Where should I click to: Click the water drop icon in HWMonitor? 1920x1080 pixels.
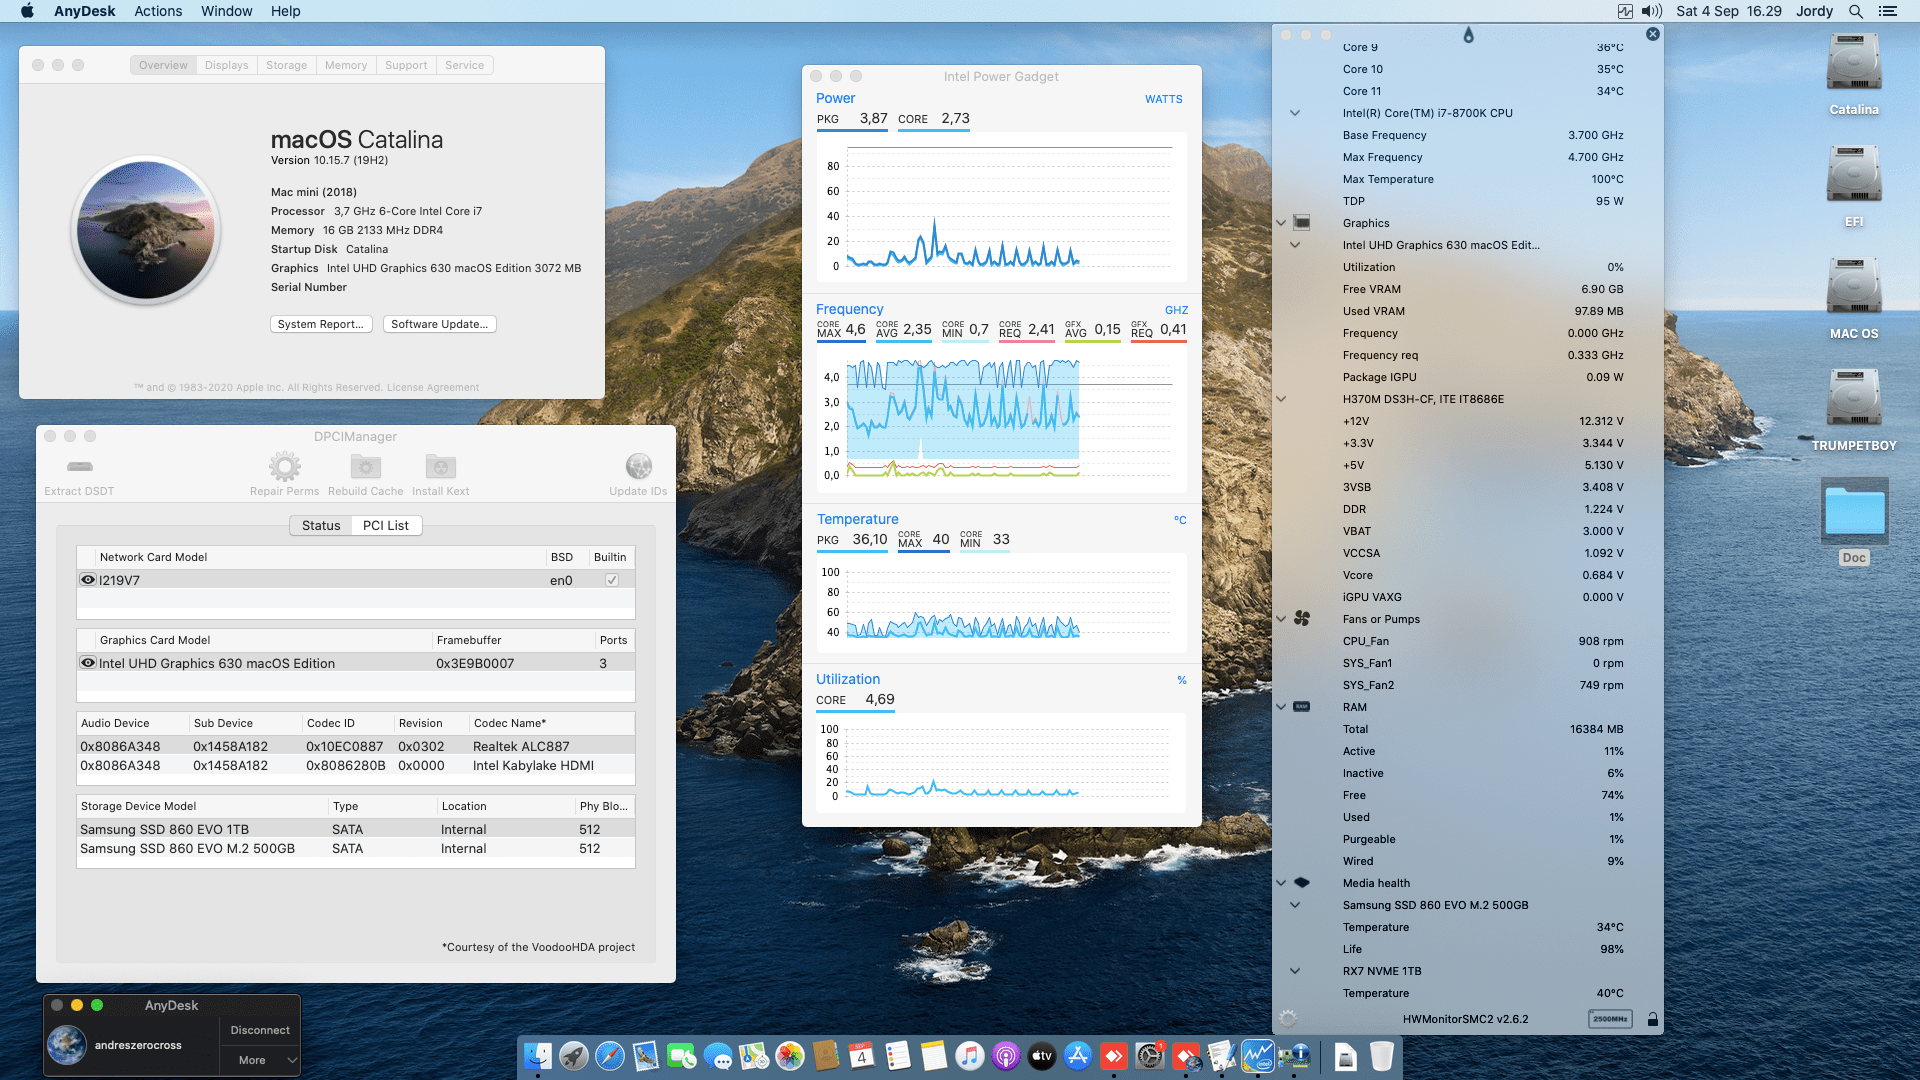(x=1468, y=35)
